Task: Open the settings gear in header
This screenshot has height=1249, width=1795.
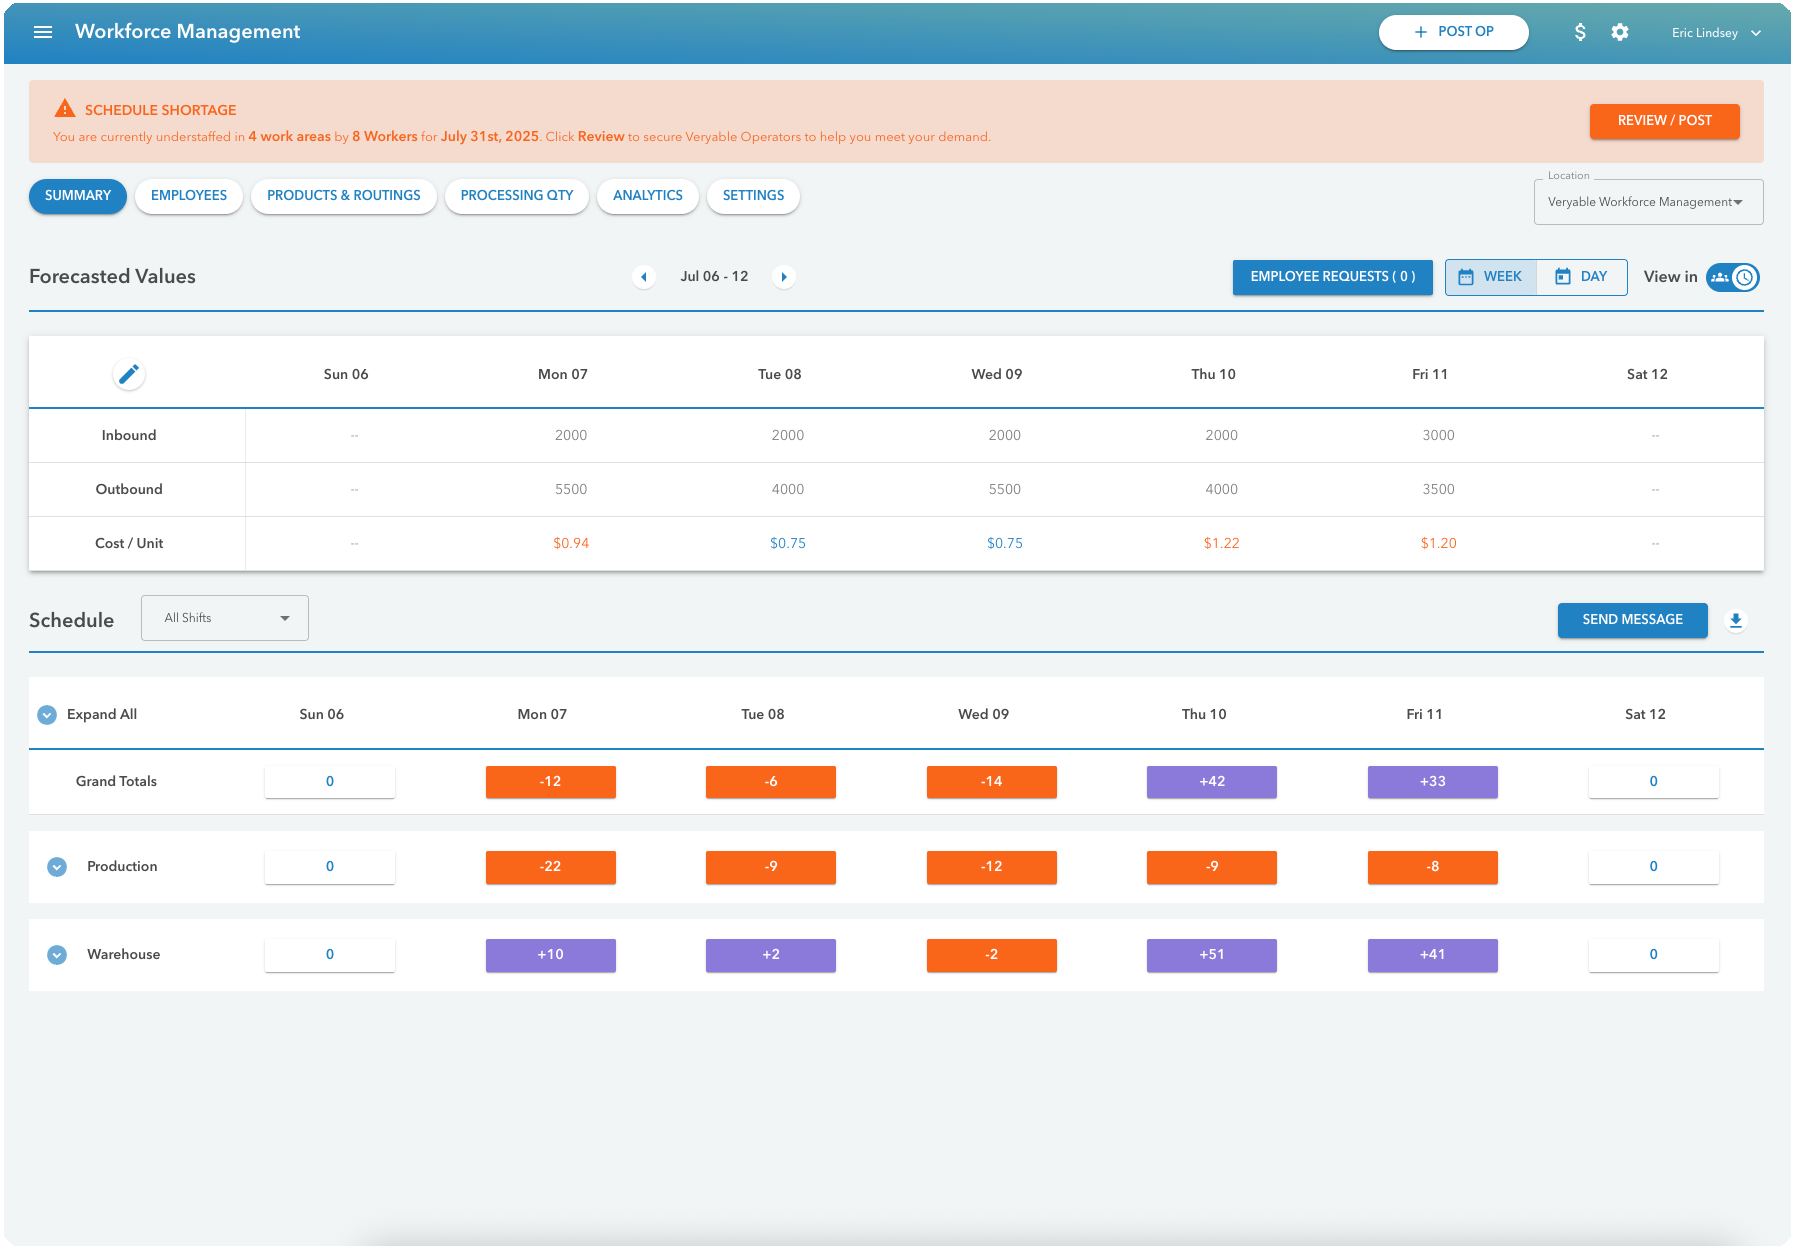Action: tap(1620, 31)
